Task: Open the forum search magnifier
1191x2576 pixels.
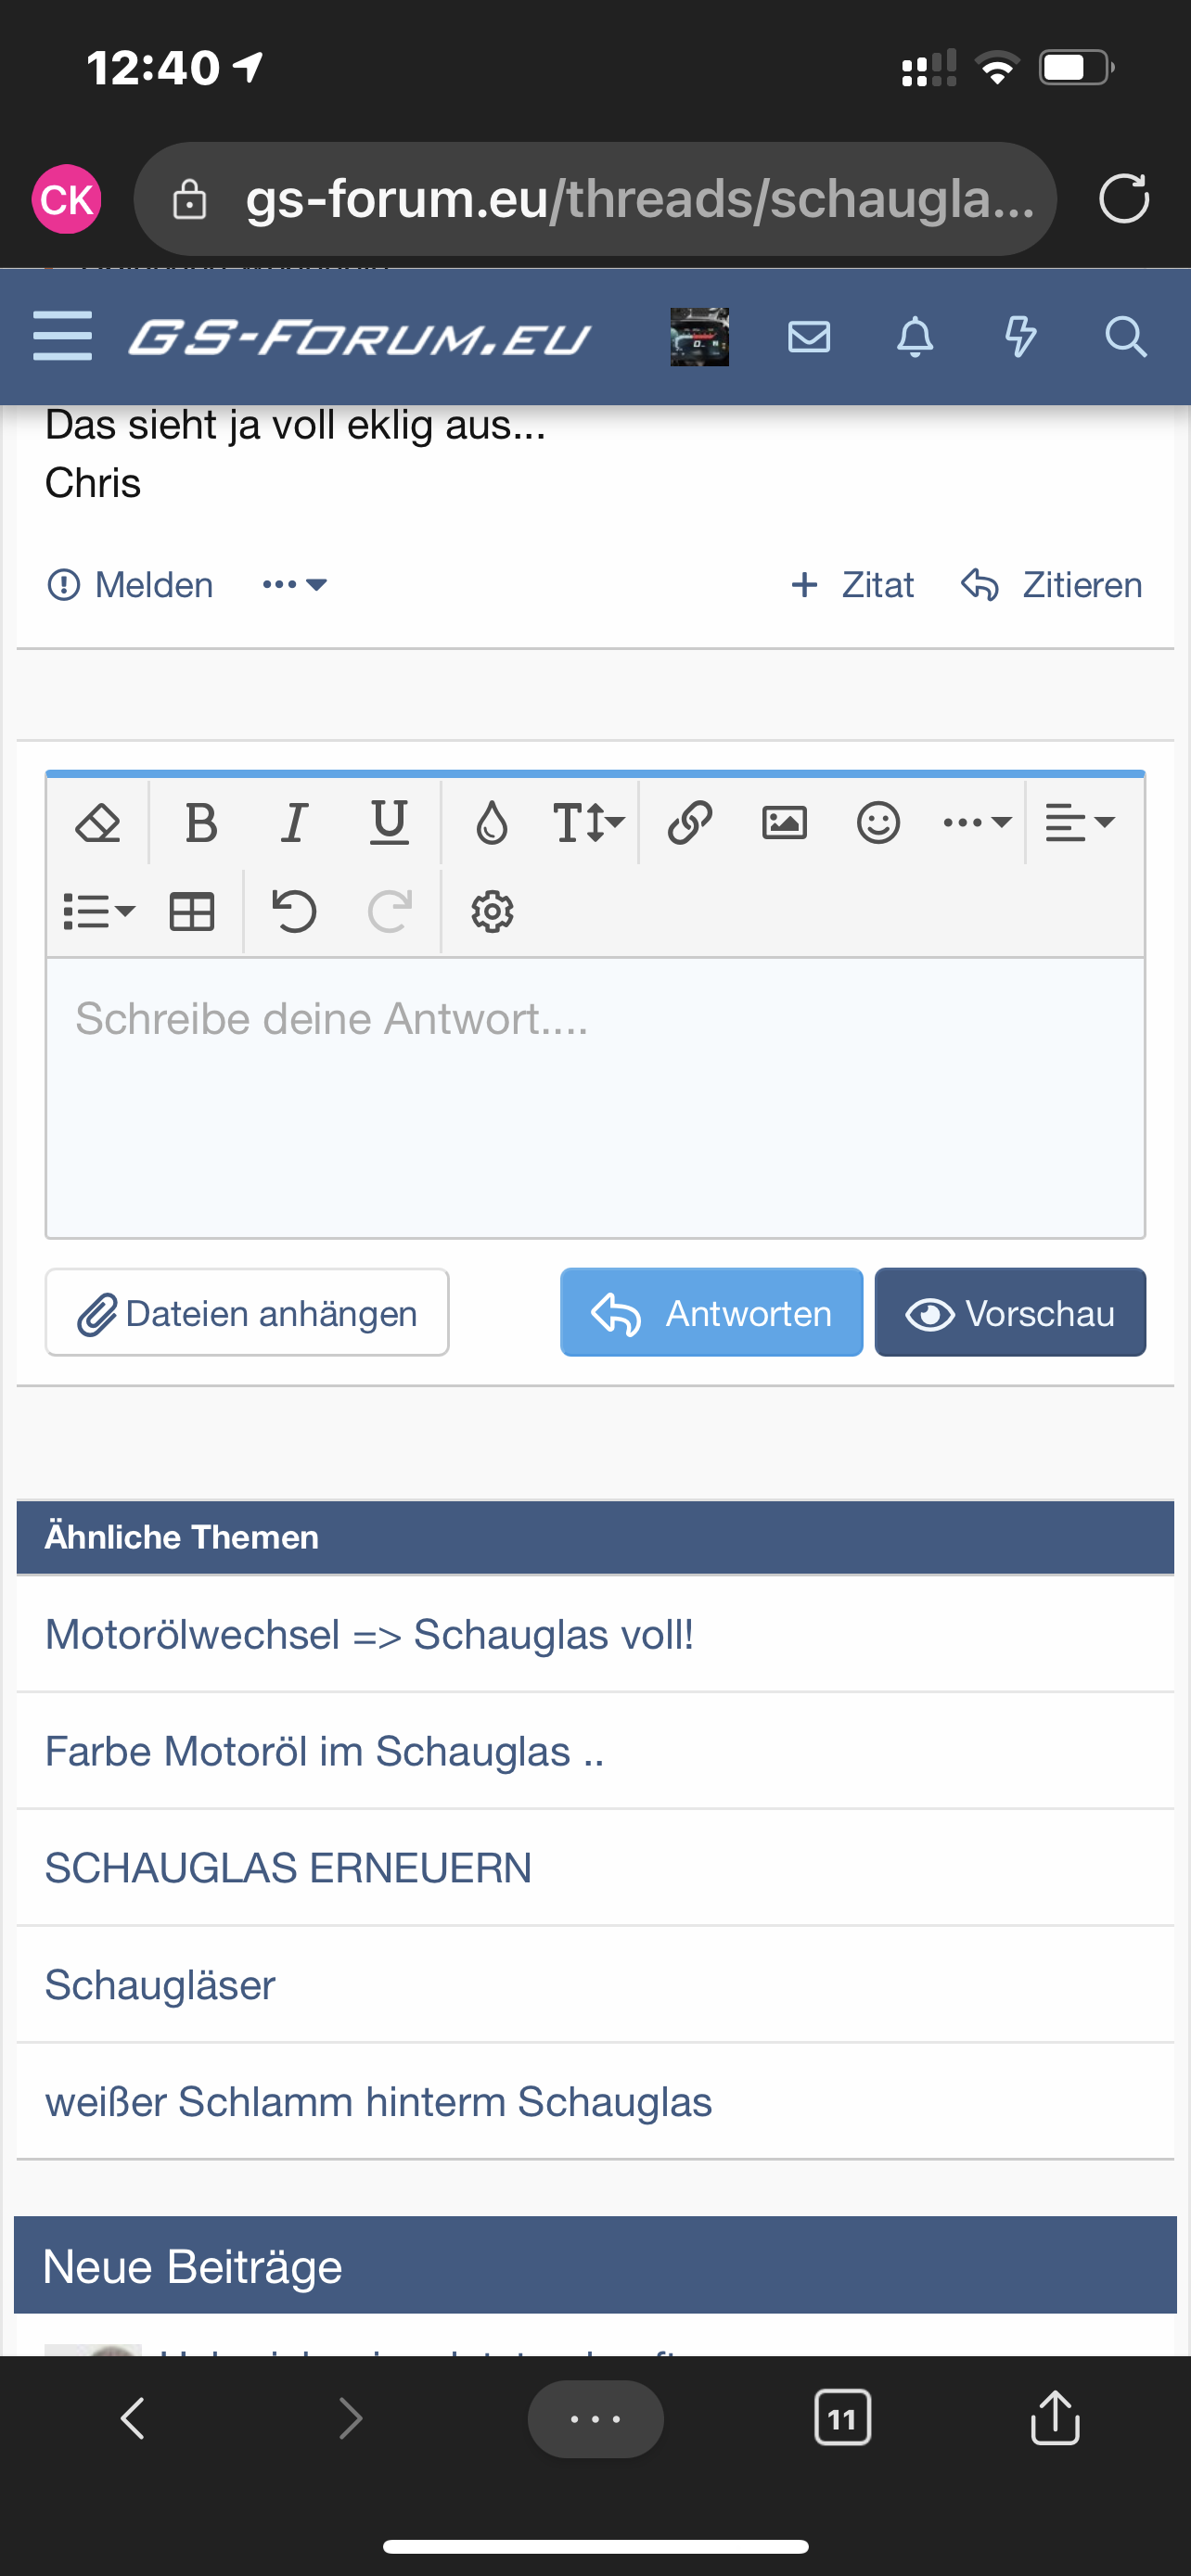Action: tap(1125, 337)
